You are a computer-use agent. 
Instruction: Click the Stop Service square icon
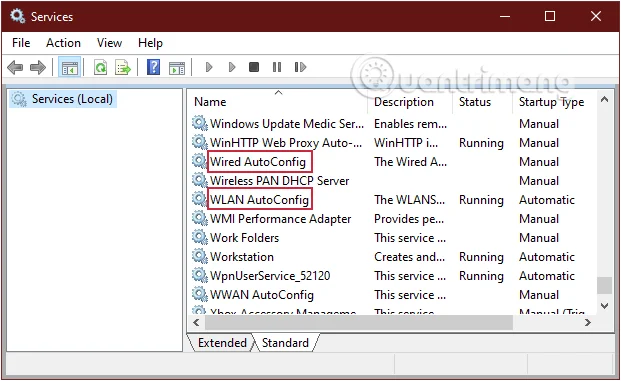pos(254,67)
